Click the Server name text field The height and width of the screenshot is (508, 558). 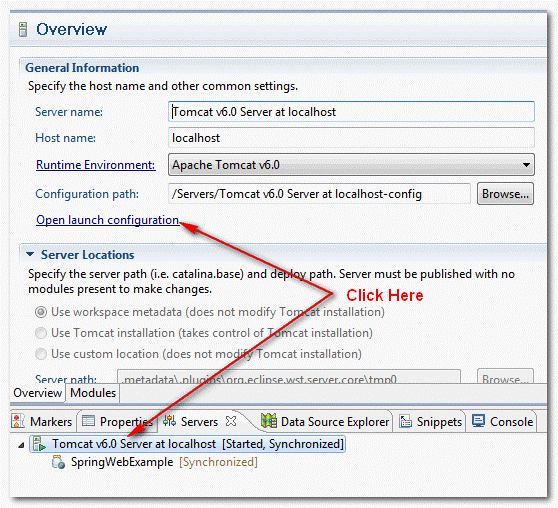[x=351, y=112]
